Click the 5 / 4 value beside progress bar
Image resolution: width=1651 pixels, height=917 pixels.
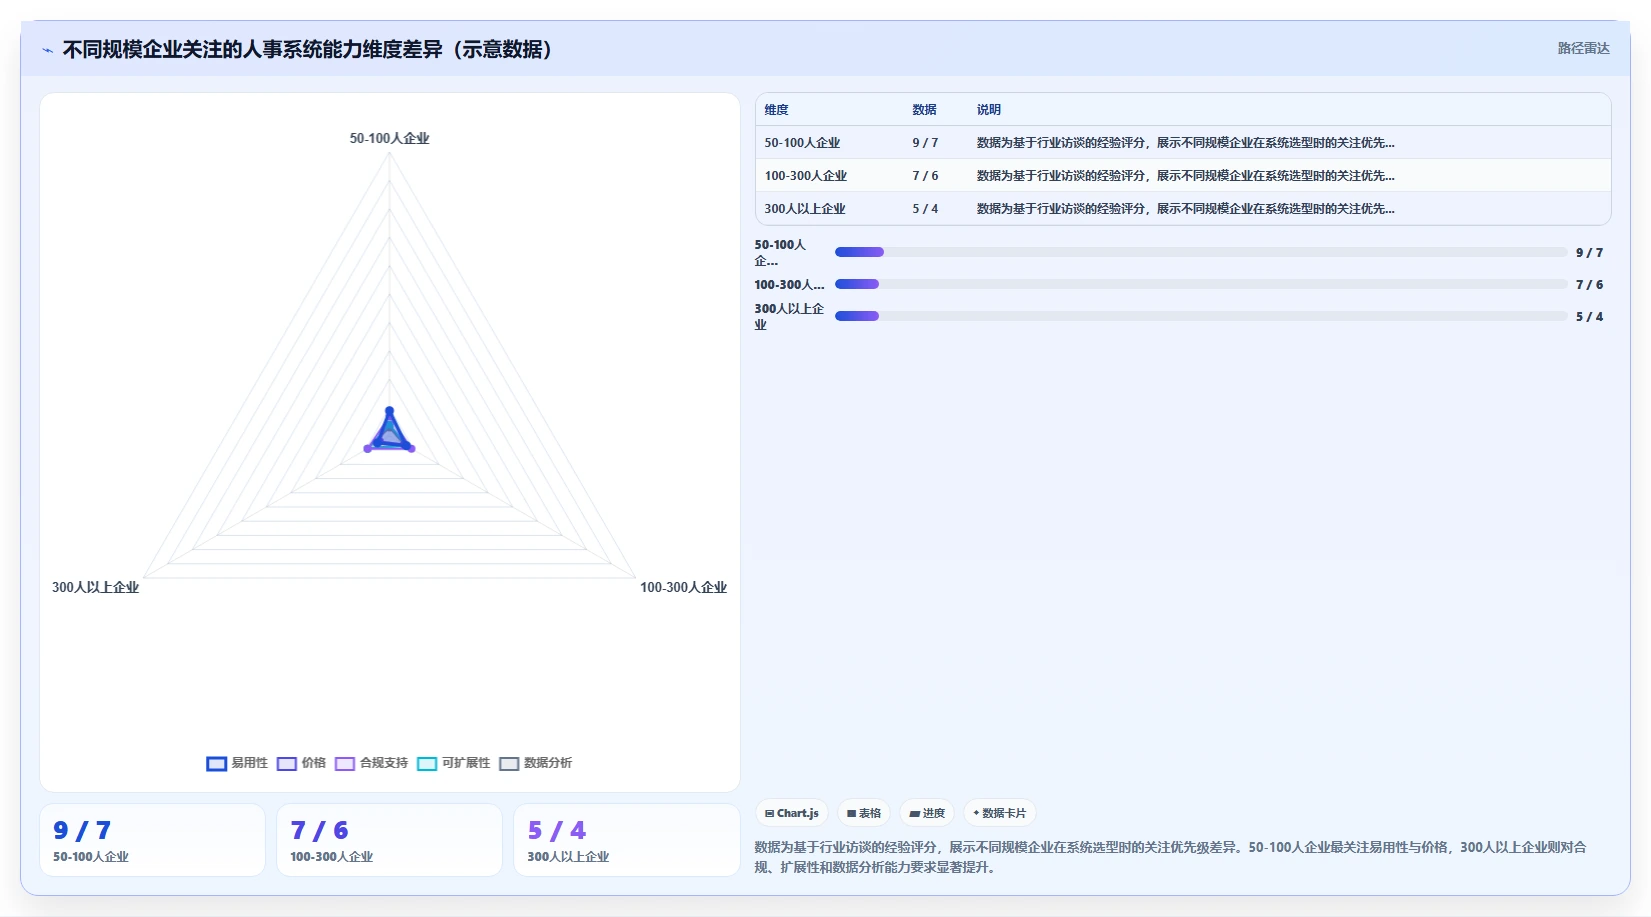click(x=1589, y=317)
